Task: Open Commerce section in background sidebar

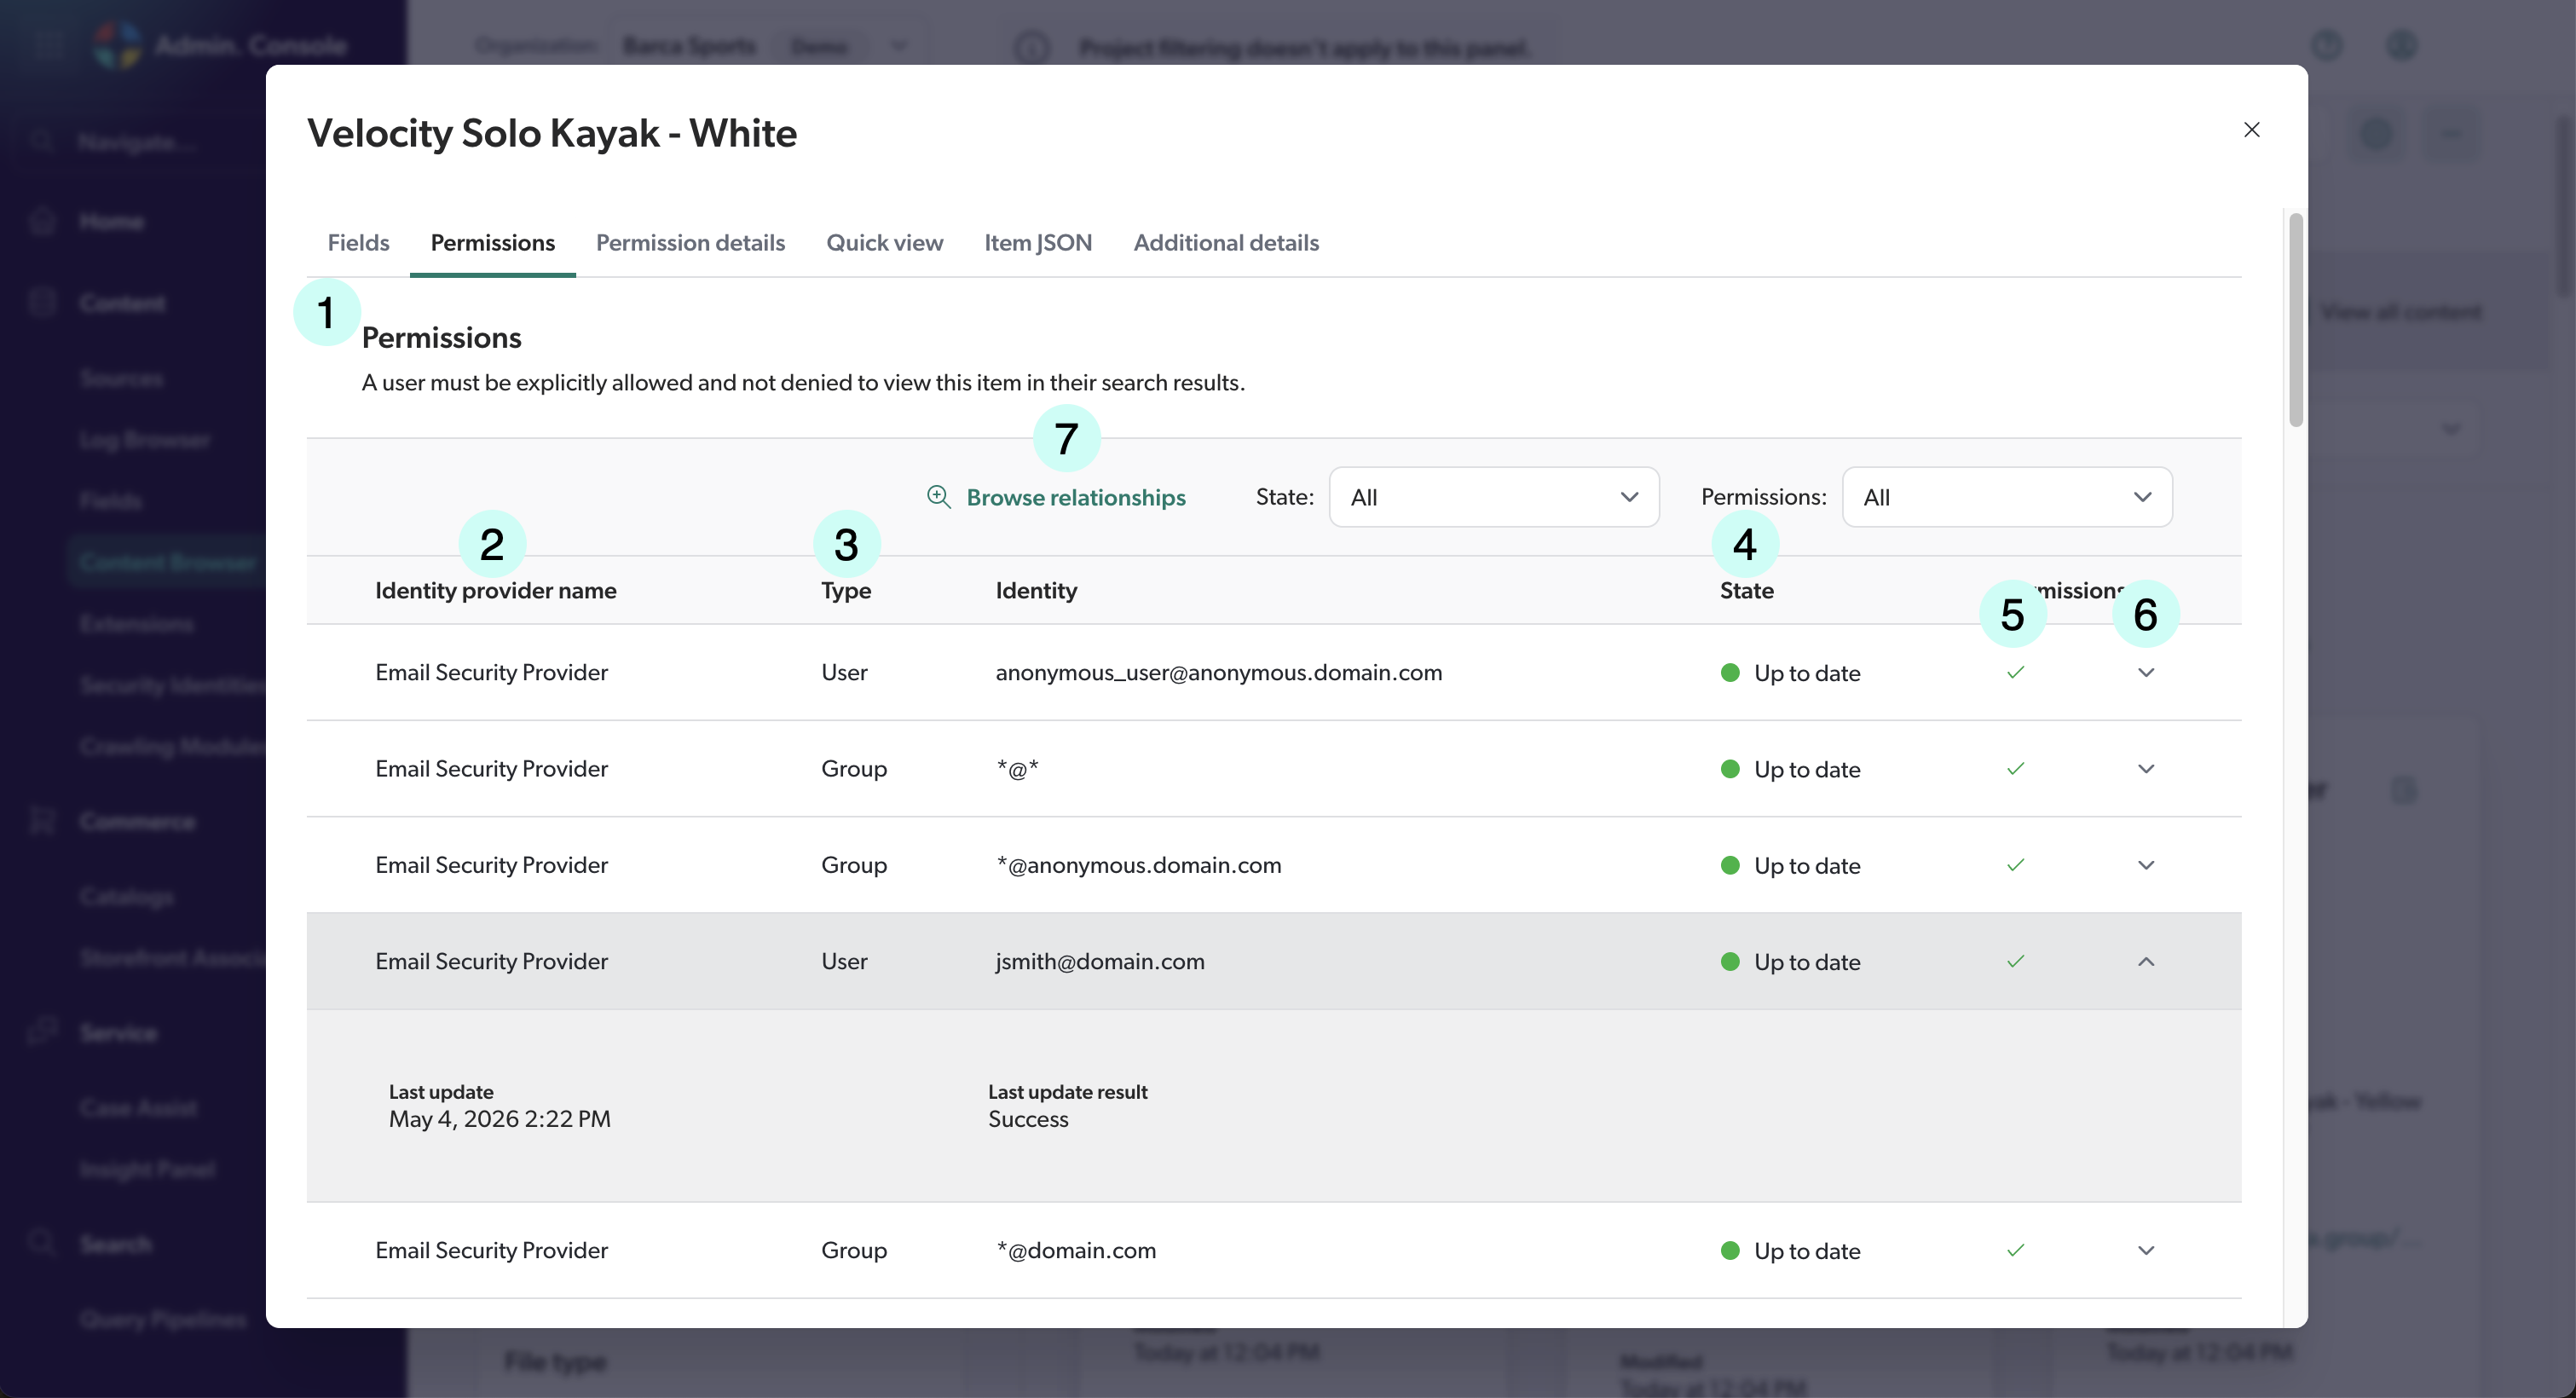Action: click(137, 821)
